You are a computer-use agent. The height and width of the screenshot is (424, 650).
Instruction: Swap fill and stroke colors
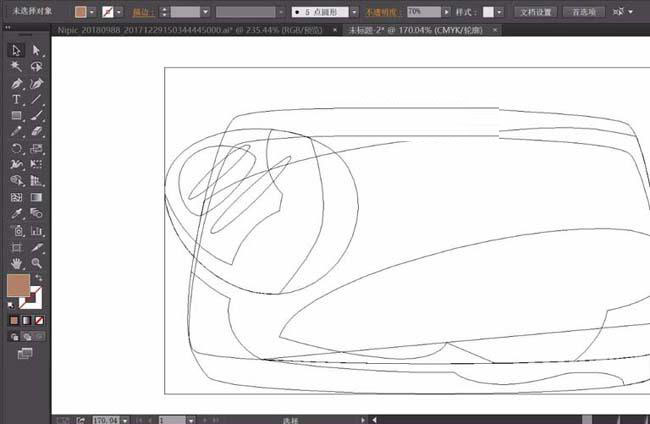(x=39, y=279)
